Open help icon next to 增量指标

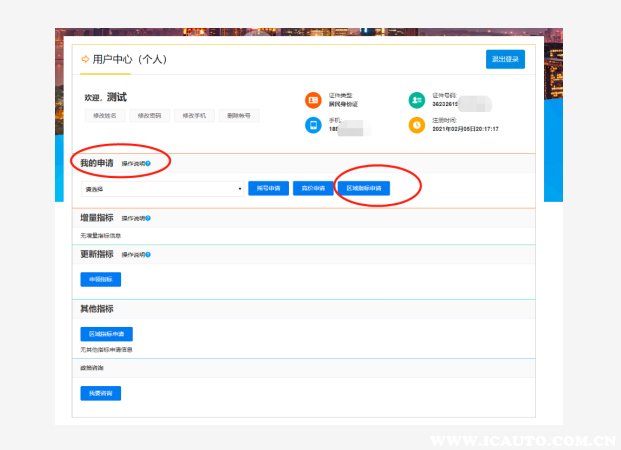click(149, 218)
